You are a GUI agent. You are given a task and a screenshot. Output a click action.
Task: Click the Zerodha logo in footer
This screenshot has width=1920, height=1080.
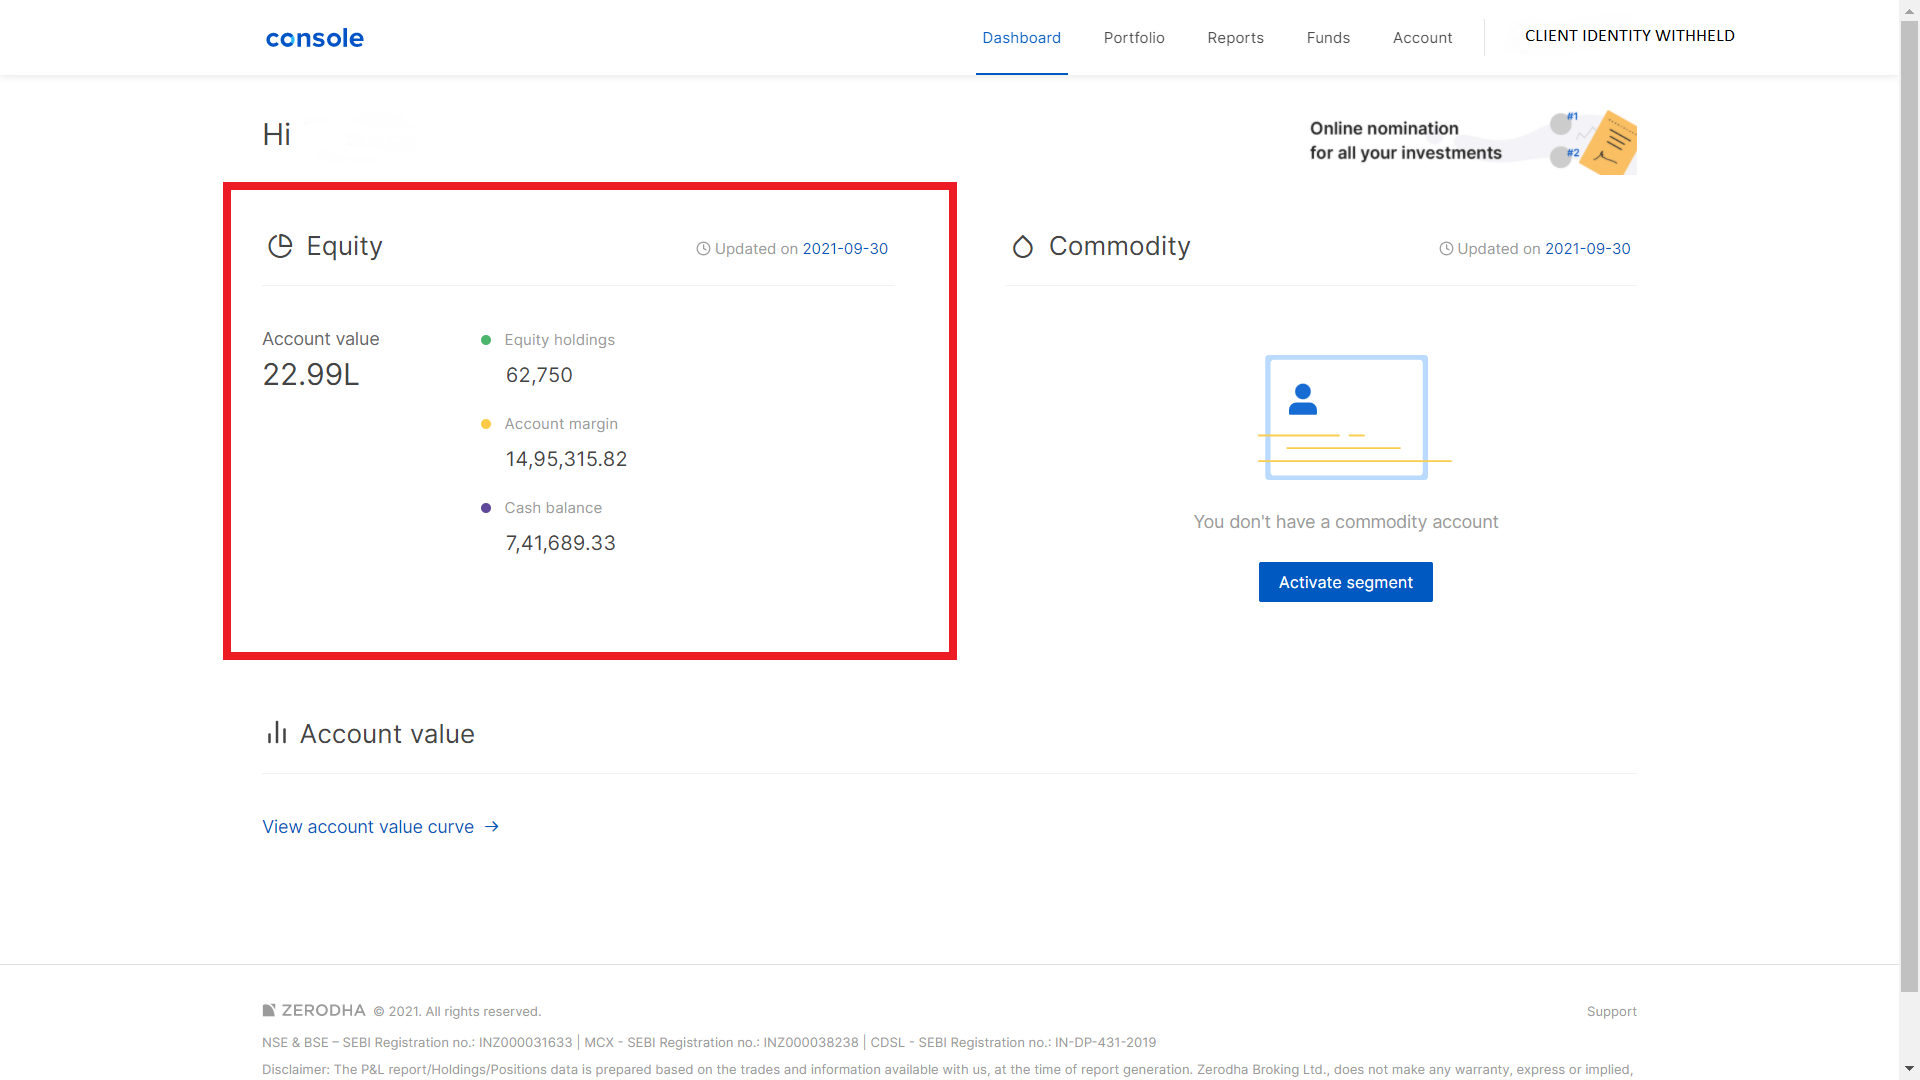pyautogui.click(x=314, y=1010)
